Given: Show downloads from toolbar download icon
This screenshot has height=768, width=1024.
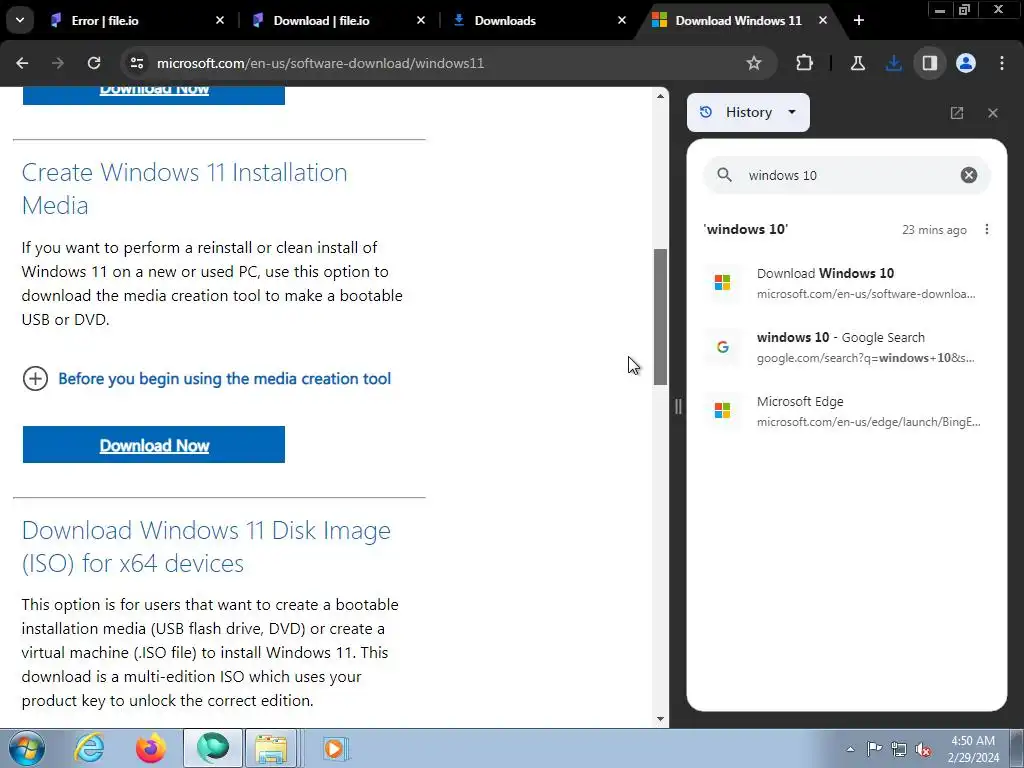Looking at the screenshot, I should click(893, 63).
